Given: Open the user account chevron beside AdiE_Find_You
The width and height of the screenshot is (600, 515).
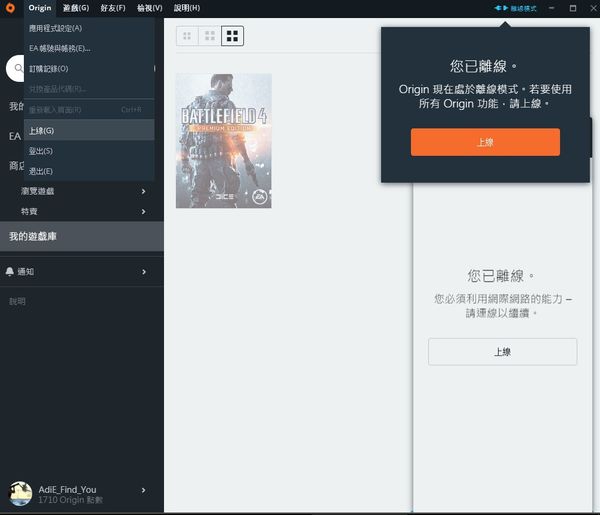Looking at the screenshot, I should pyautogui.click(x=143, y=490).
